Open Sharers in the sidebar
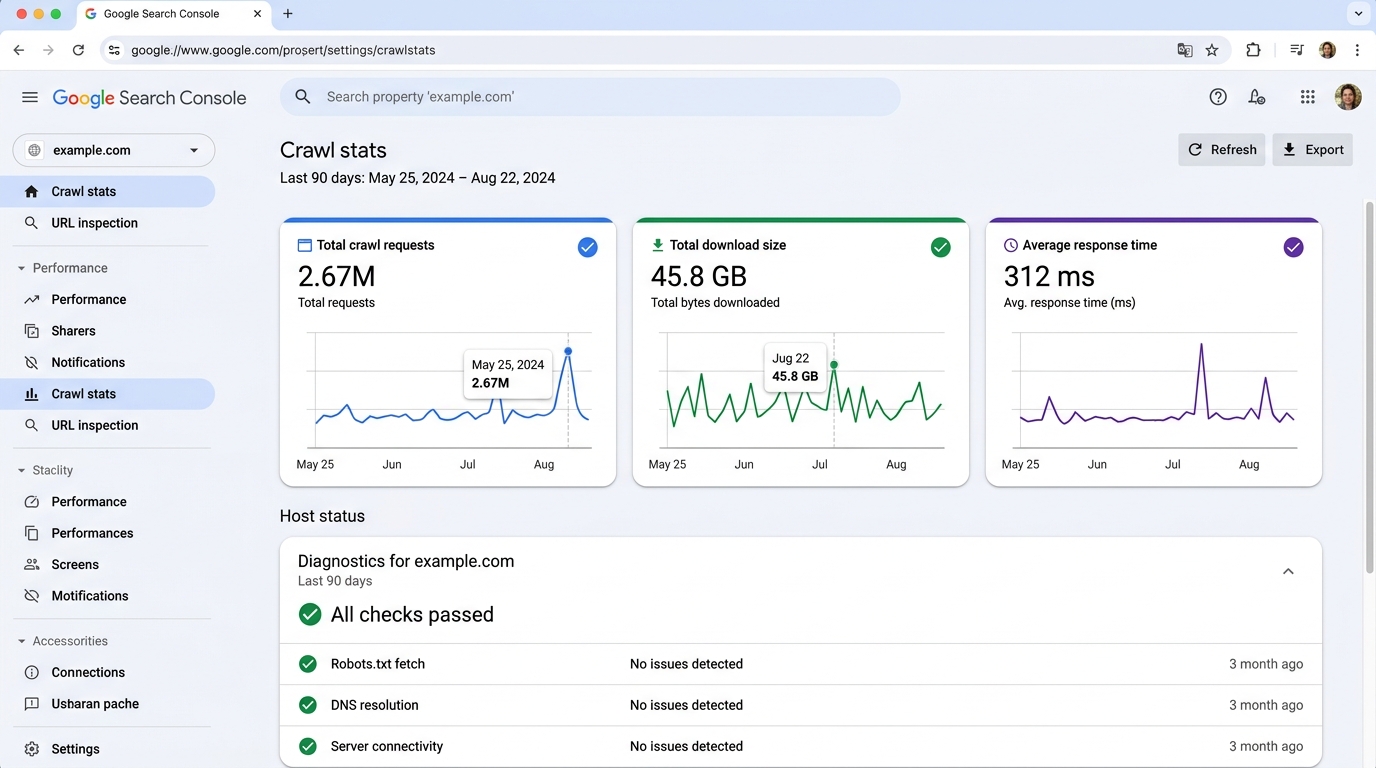The height and width of the screenshot is (768, 1376). pyautogui.click(x=107, y=331)
